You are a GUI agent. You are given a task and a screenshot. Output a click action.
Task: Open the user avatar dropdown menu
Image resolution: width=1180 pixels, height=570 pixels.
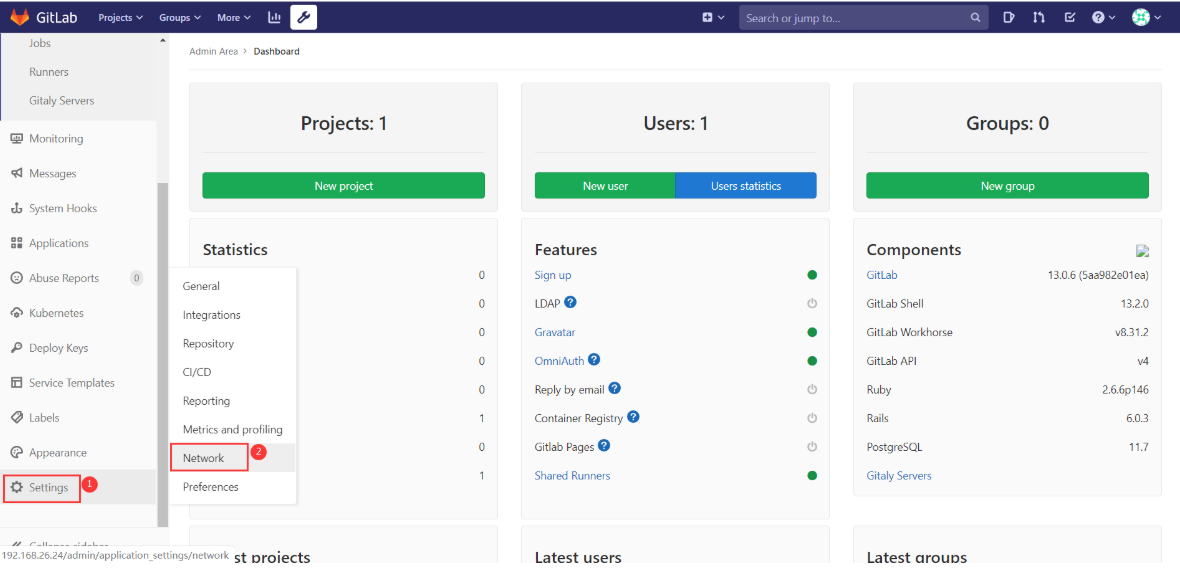(1146, 17)
